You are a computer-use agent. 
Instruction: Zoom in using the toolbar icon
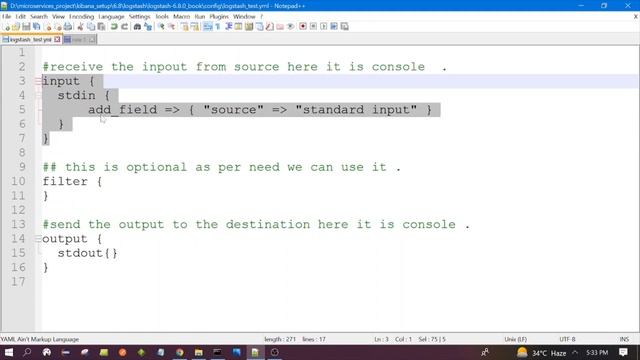[x=161, y=27]
